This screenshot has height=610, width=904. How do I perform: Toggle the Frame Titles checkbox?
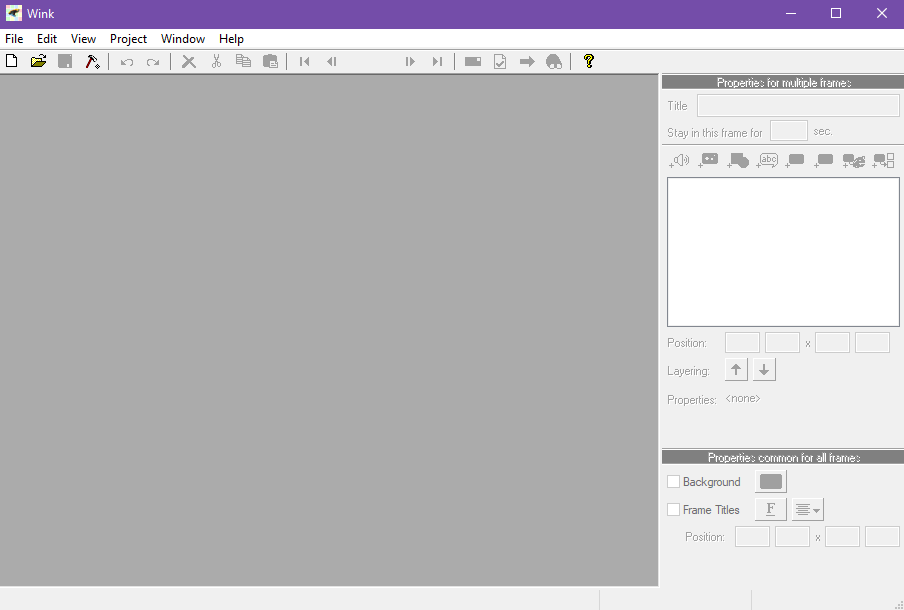673,510
